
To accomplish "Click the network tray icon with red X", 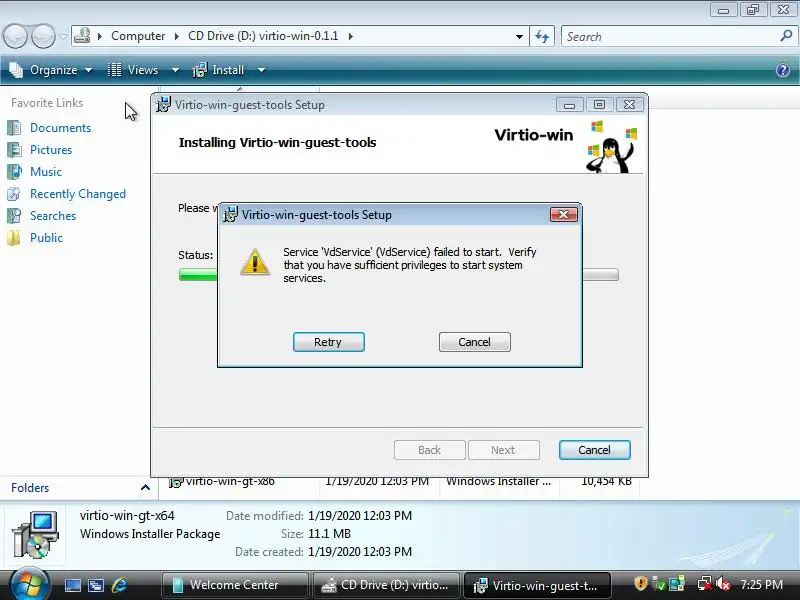I will pyautogui.click(x=705, y=583).
